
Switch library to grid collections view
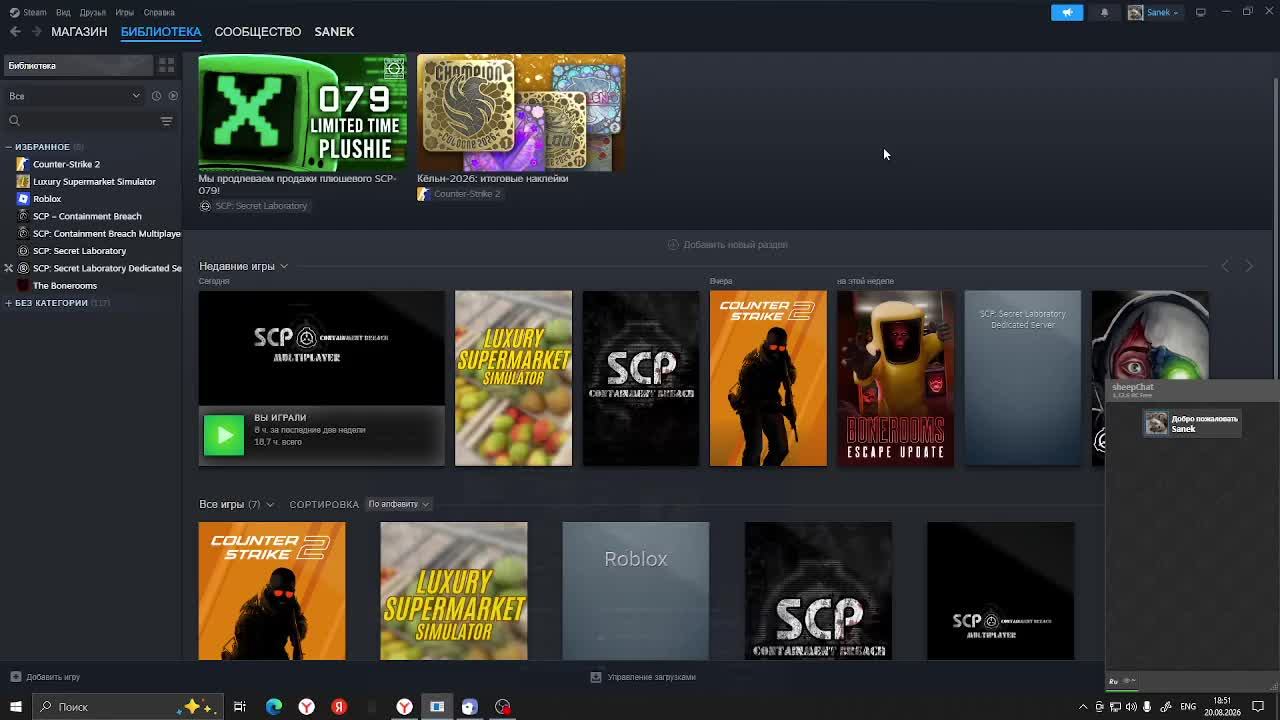click(166, 65)
